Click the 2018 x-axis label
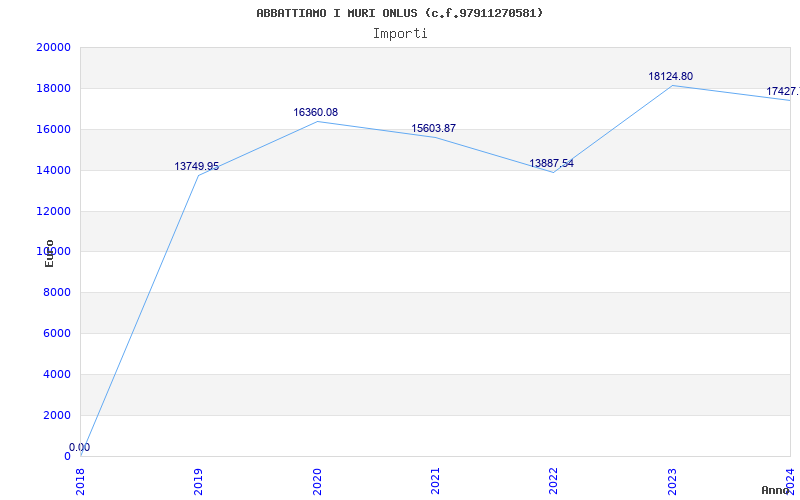This screenshot has width=800, height=500. 81,482
